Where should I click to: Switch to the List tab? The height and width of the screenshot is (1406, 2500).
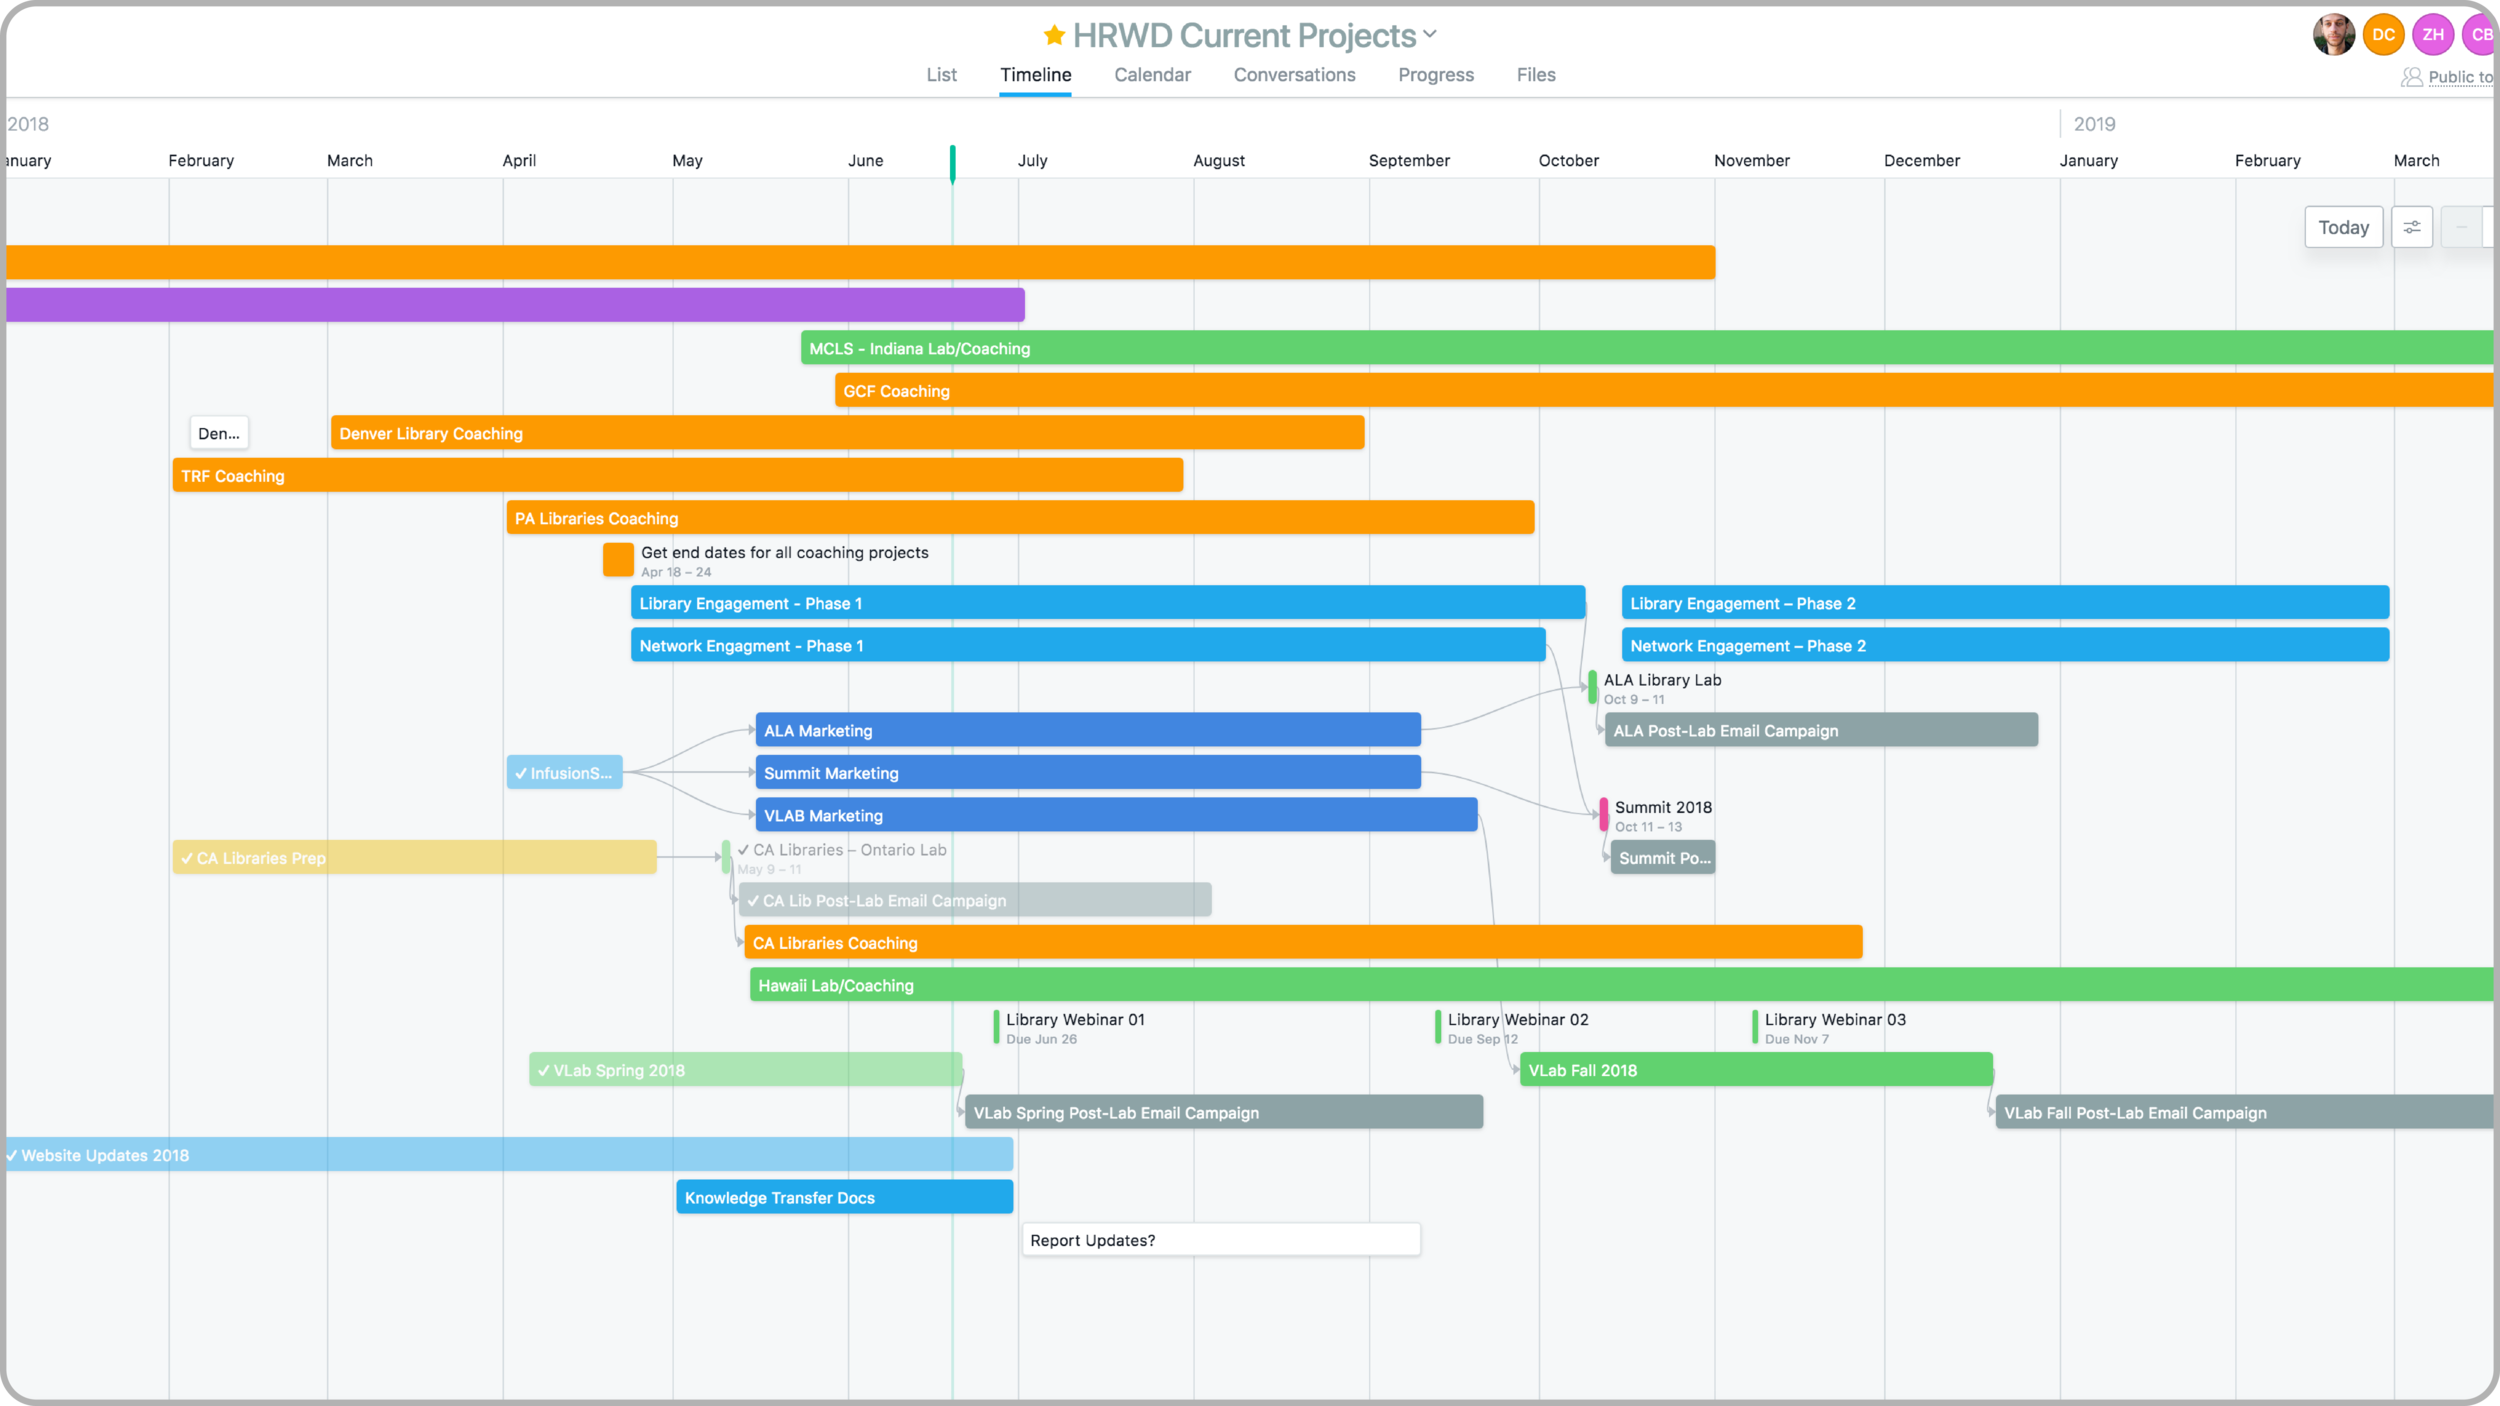pyautogui.click(x=941, y=75)
